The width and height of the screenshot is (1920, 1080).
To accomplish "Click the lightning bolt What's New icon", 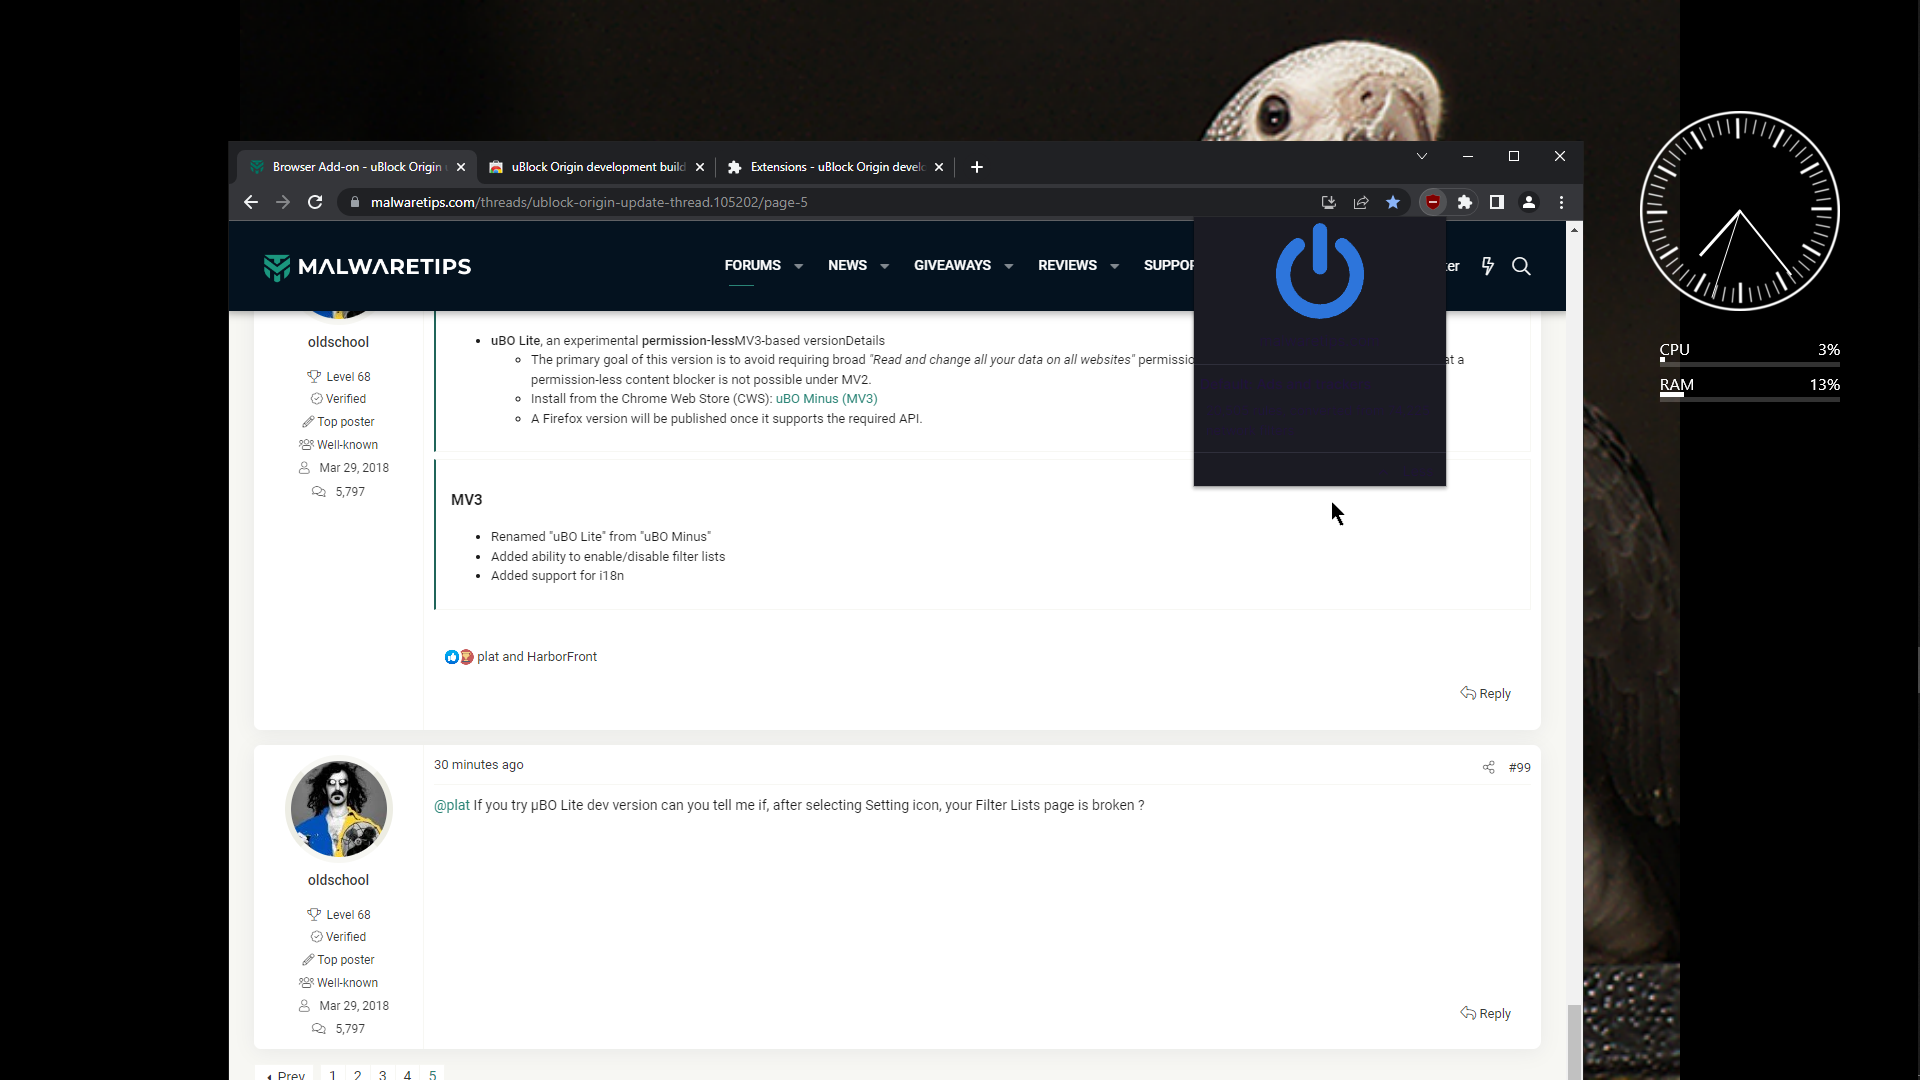I will (x=1488, y=266).
